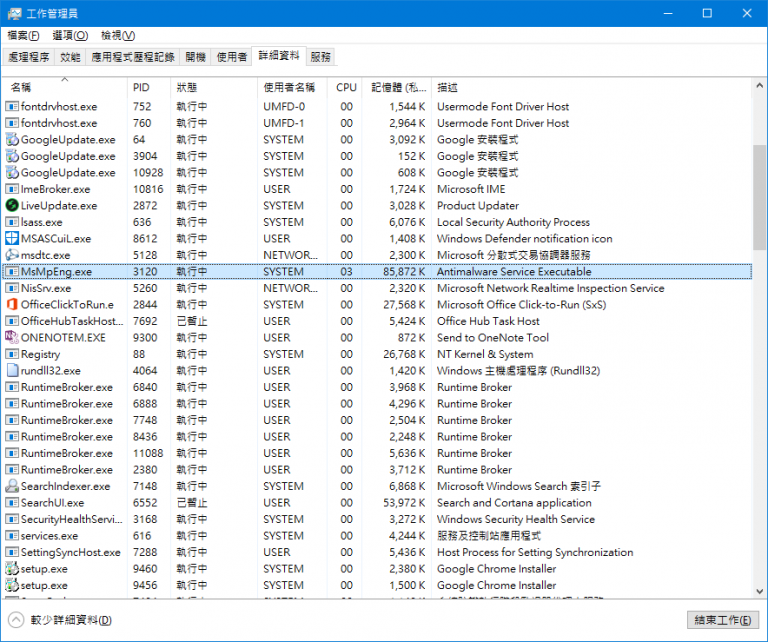Click the ImeBroker.exe process icon

pos(12,189)
